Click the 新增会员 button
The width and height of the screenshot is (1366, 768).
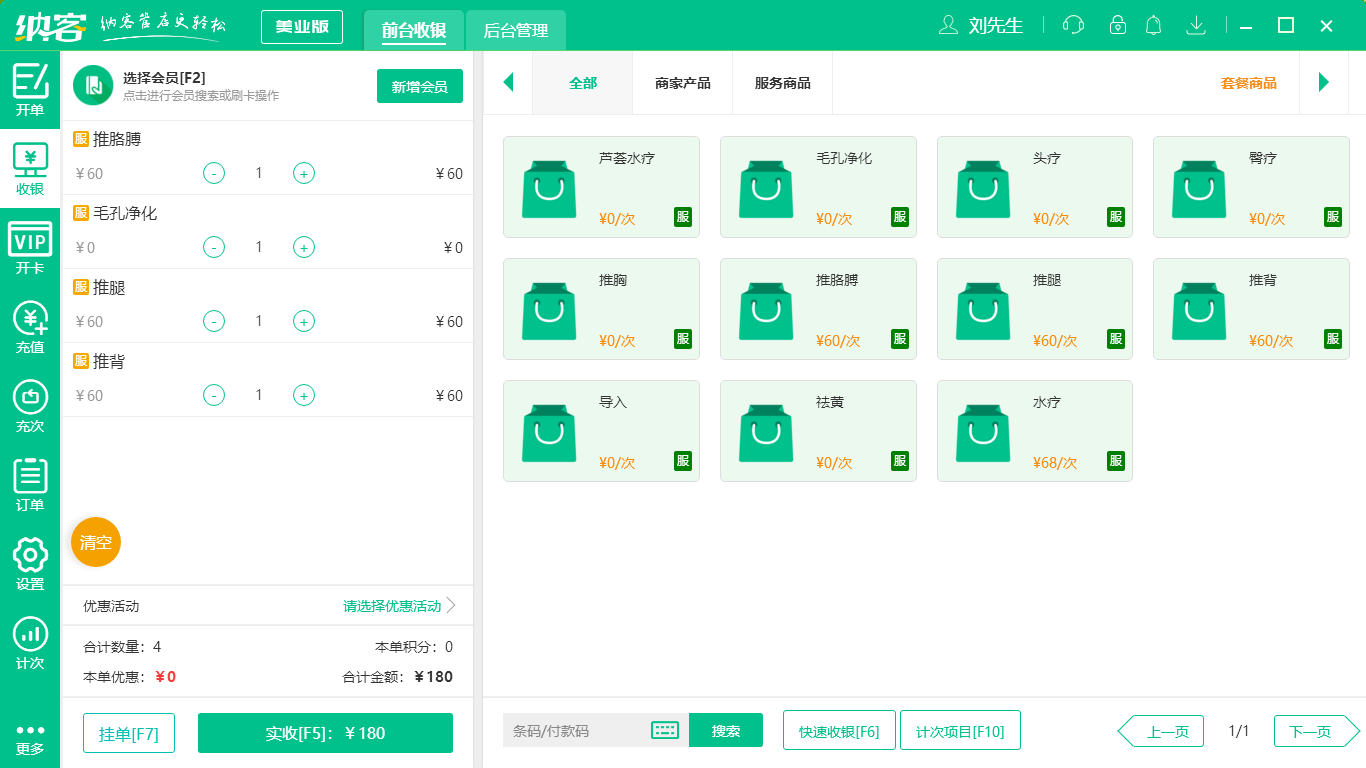420,87
